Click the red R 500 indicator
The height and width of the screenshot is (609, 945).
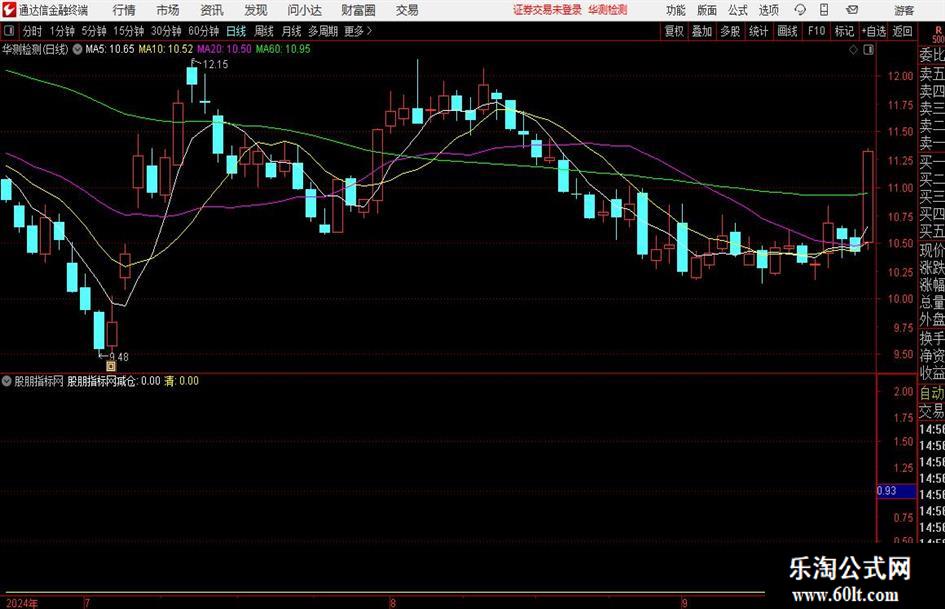[938, 34]
